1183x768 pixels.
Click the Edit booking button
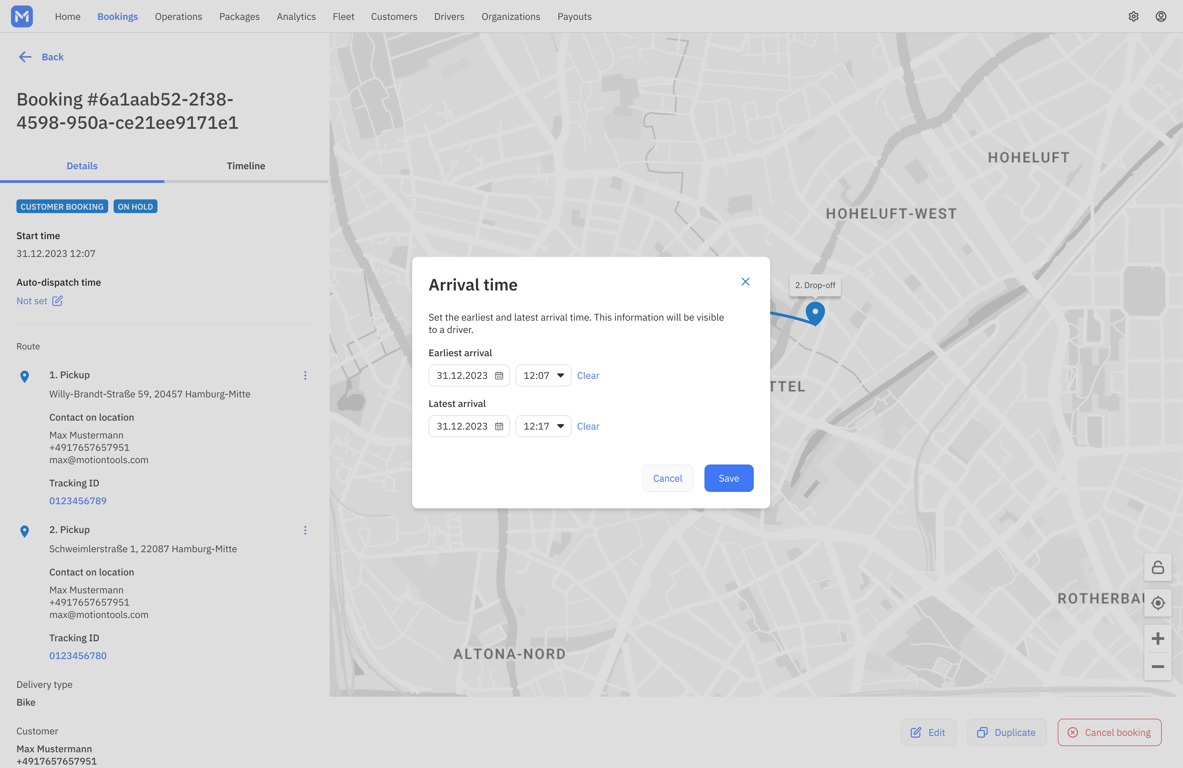pyautogui.click(x=928, y=733)
